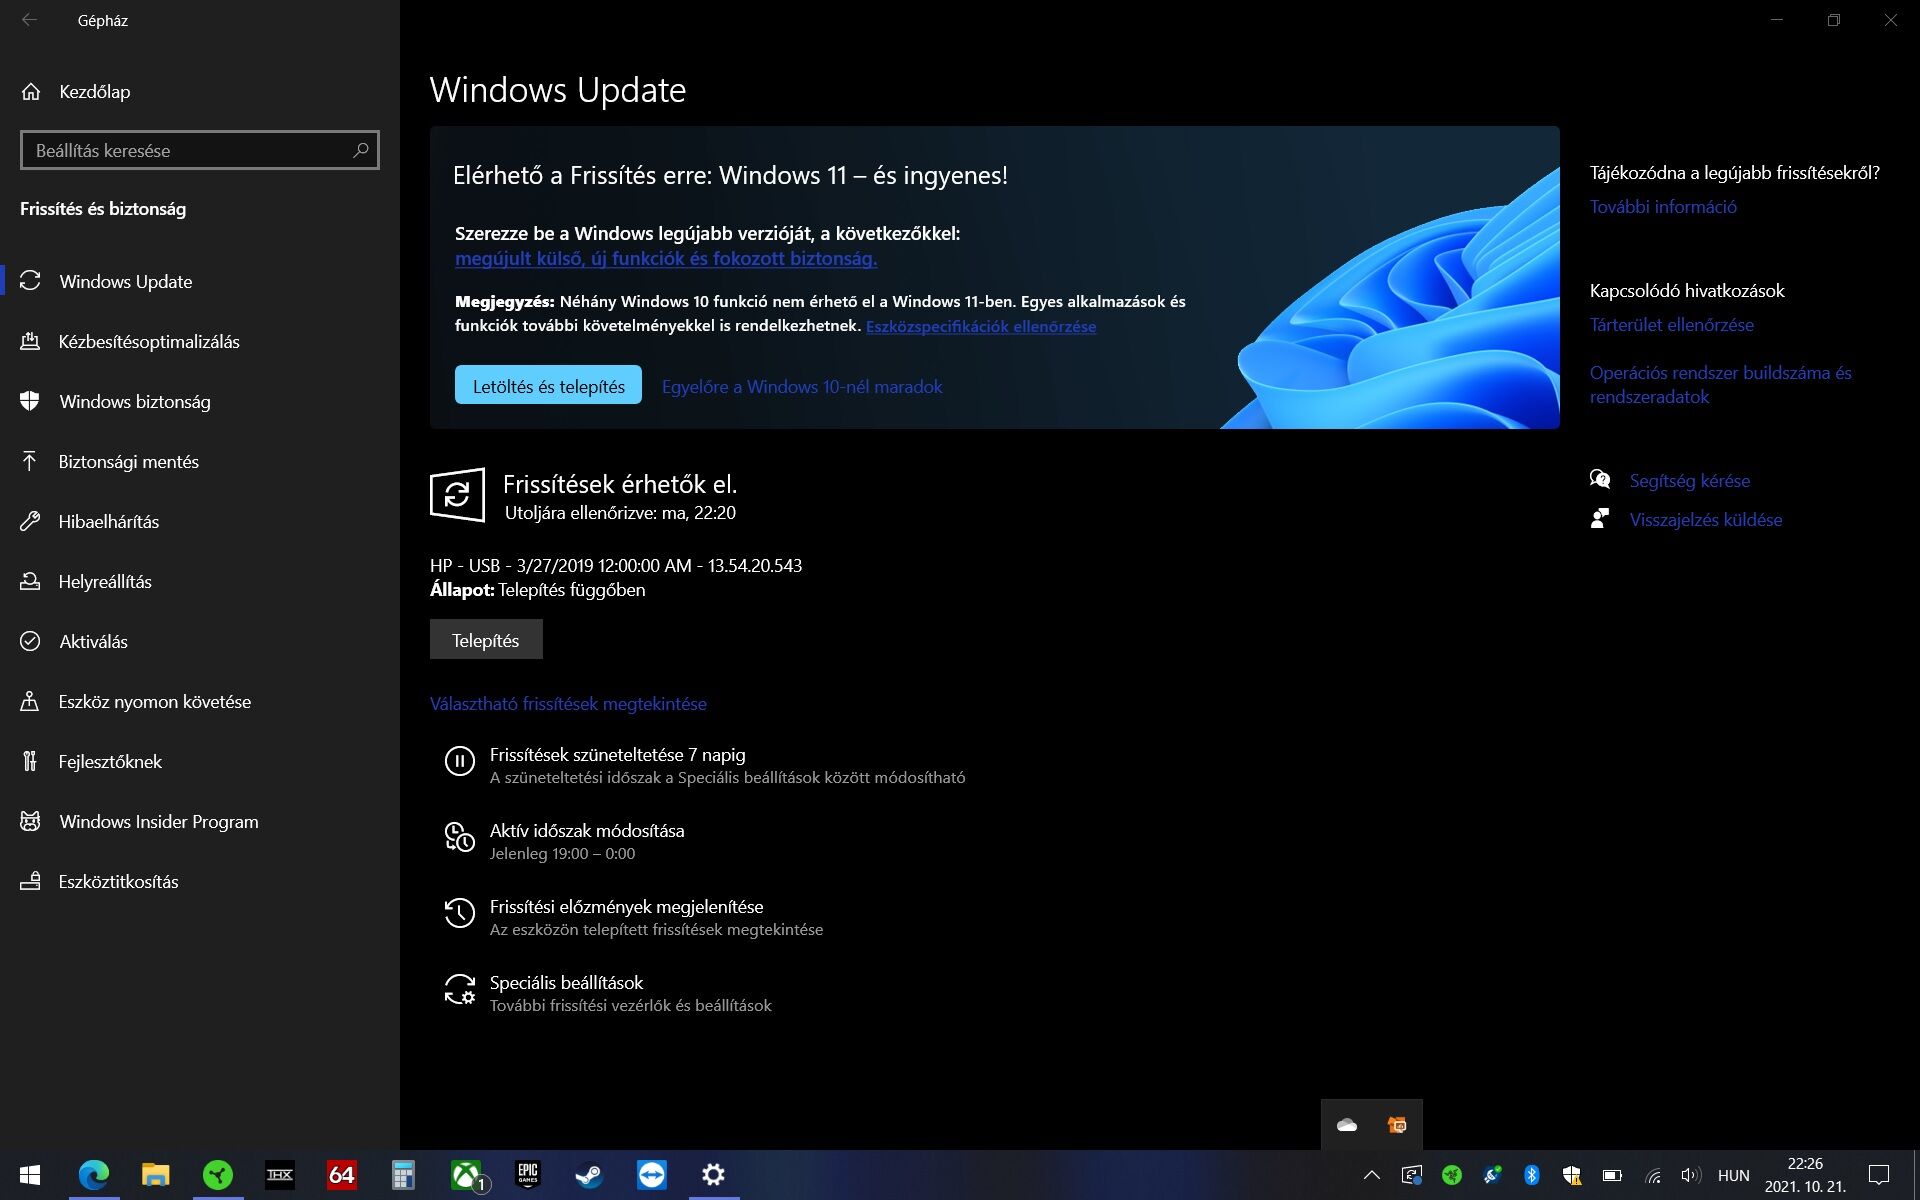Open Választható frissítések megtekintése link
The height and width of the screenshot is (1200, 1920).
click(568, 703)
